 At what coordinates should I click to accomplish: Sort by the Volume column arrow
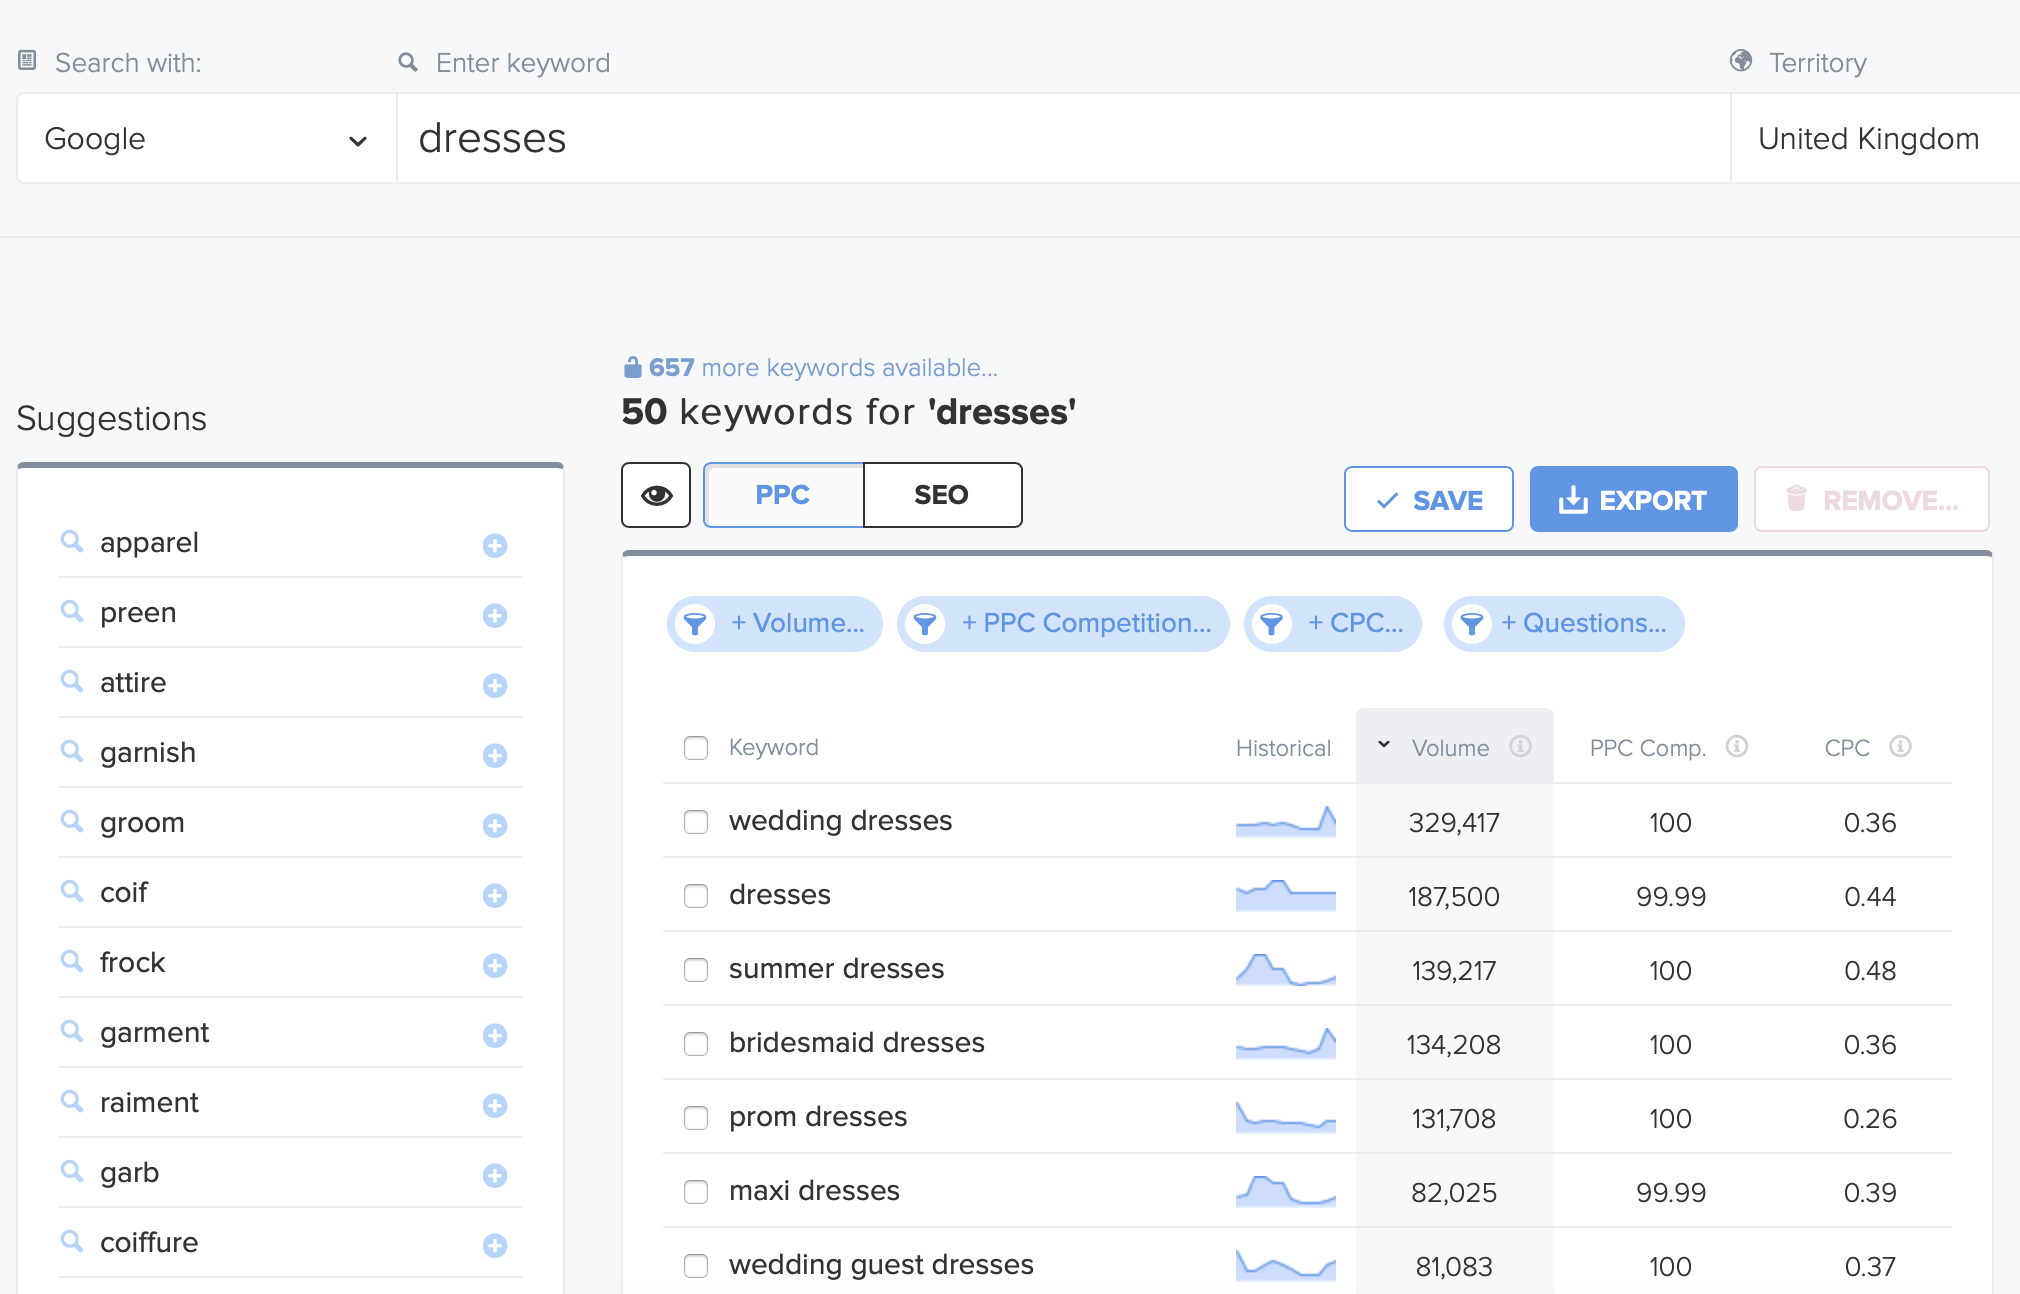click(1384, 745)
